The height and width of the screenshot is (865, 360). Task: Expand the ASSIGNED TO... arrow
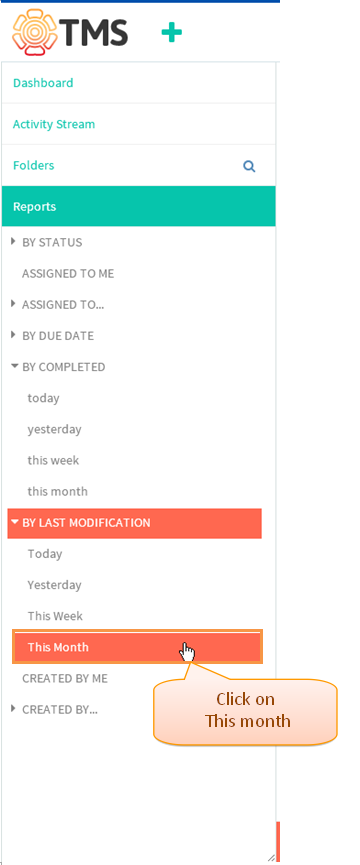point(14,303)
